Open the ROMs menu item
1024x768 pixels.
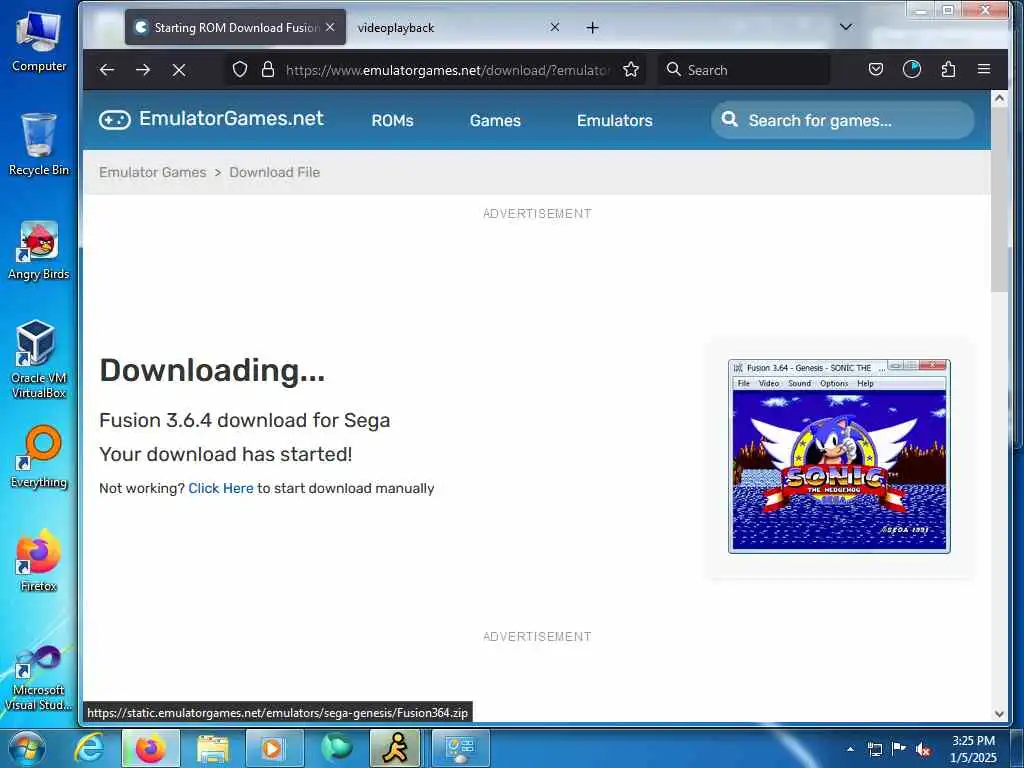(392, 120)
